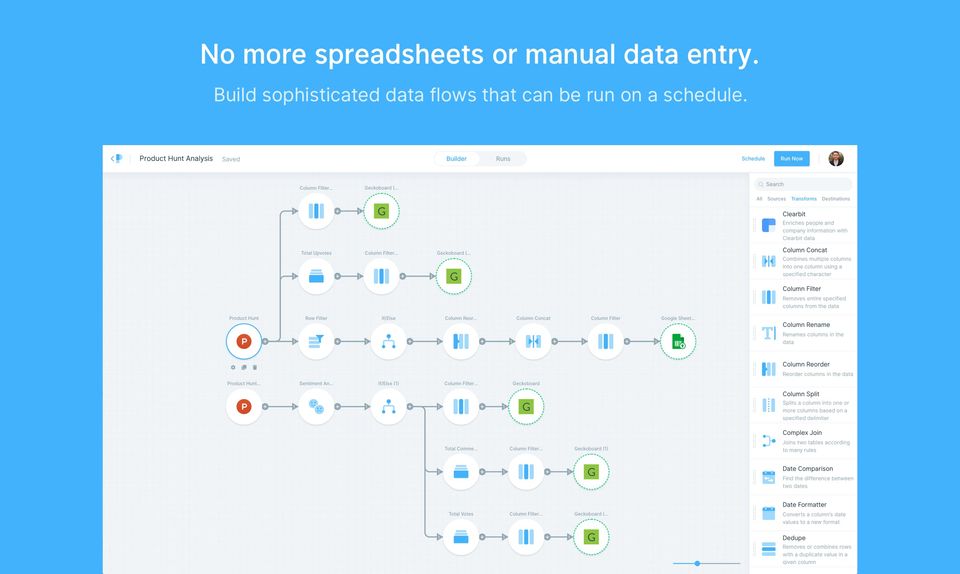The width and height of the screenshot is (960, 574).
Task: Open the Destinations tab in sidebar
Action: (x=835, y=199)
